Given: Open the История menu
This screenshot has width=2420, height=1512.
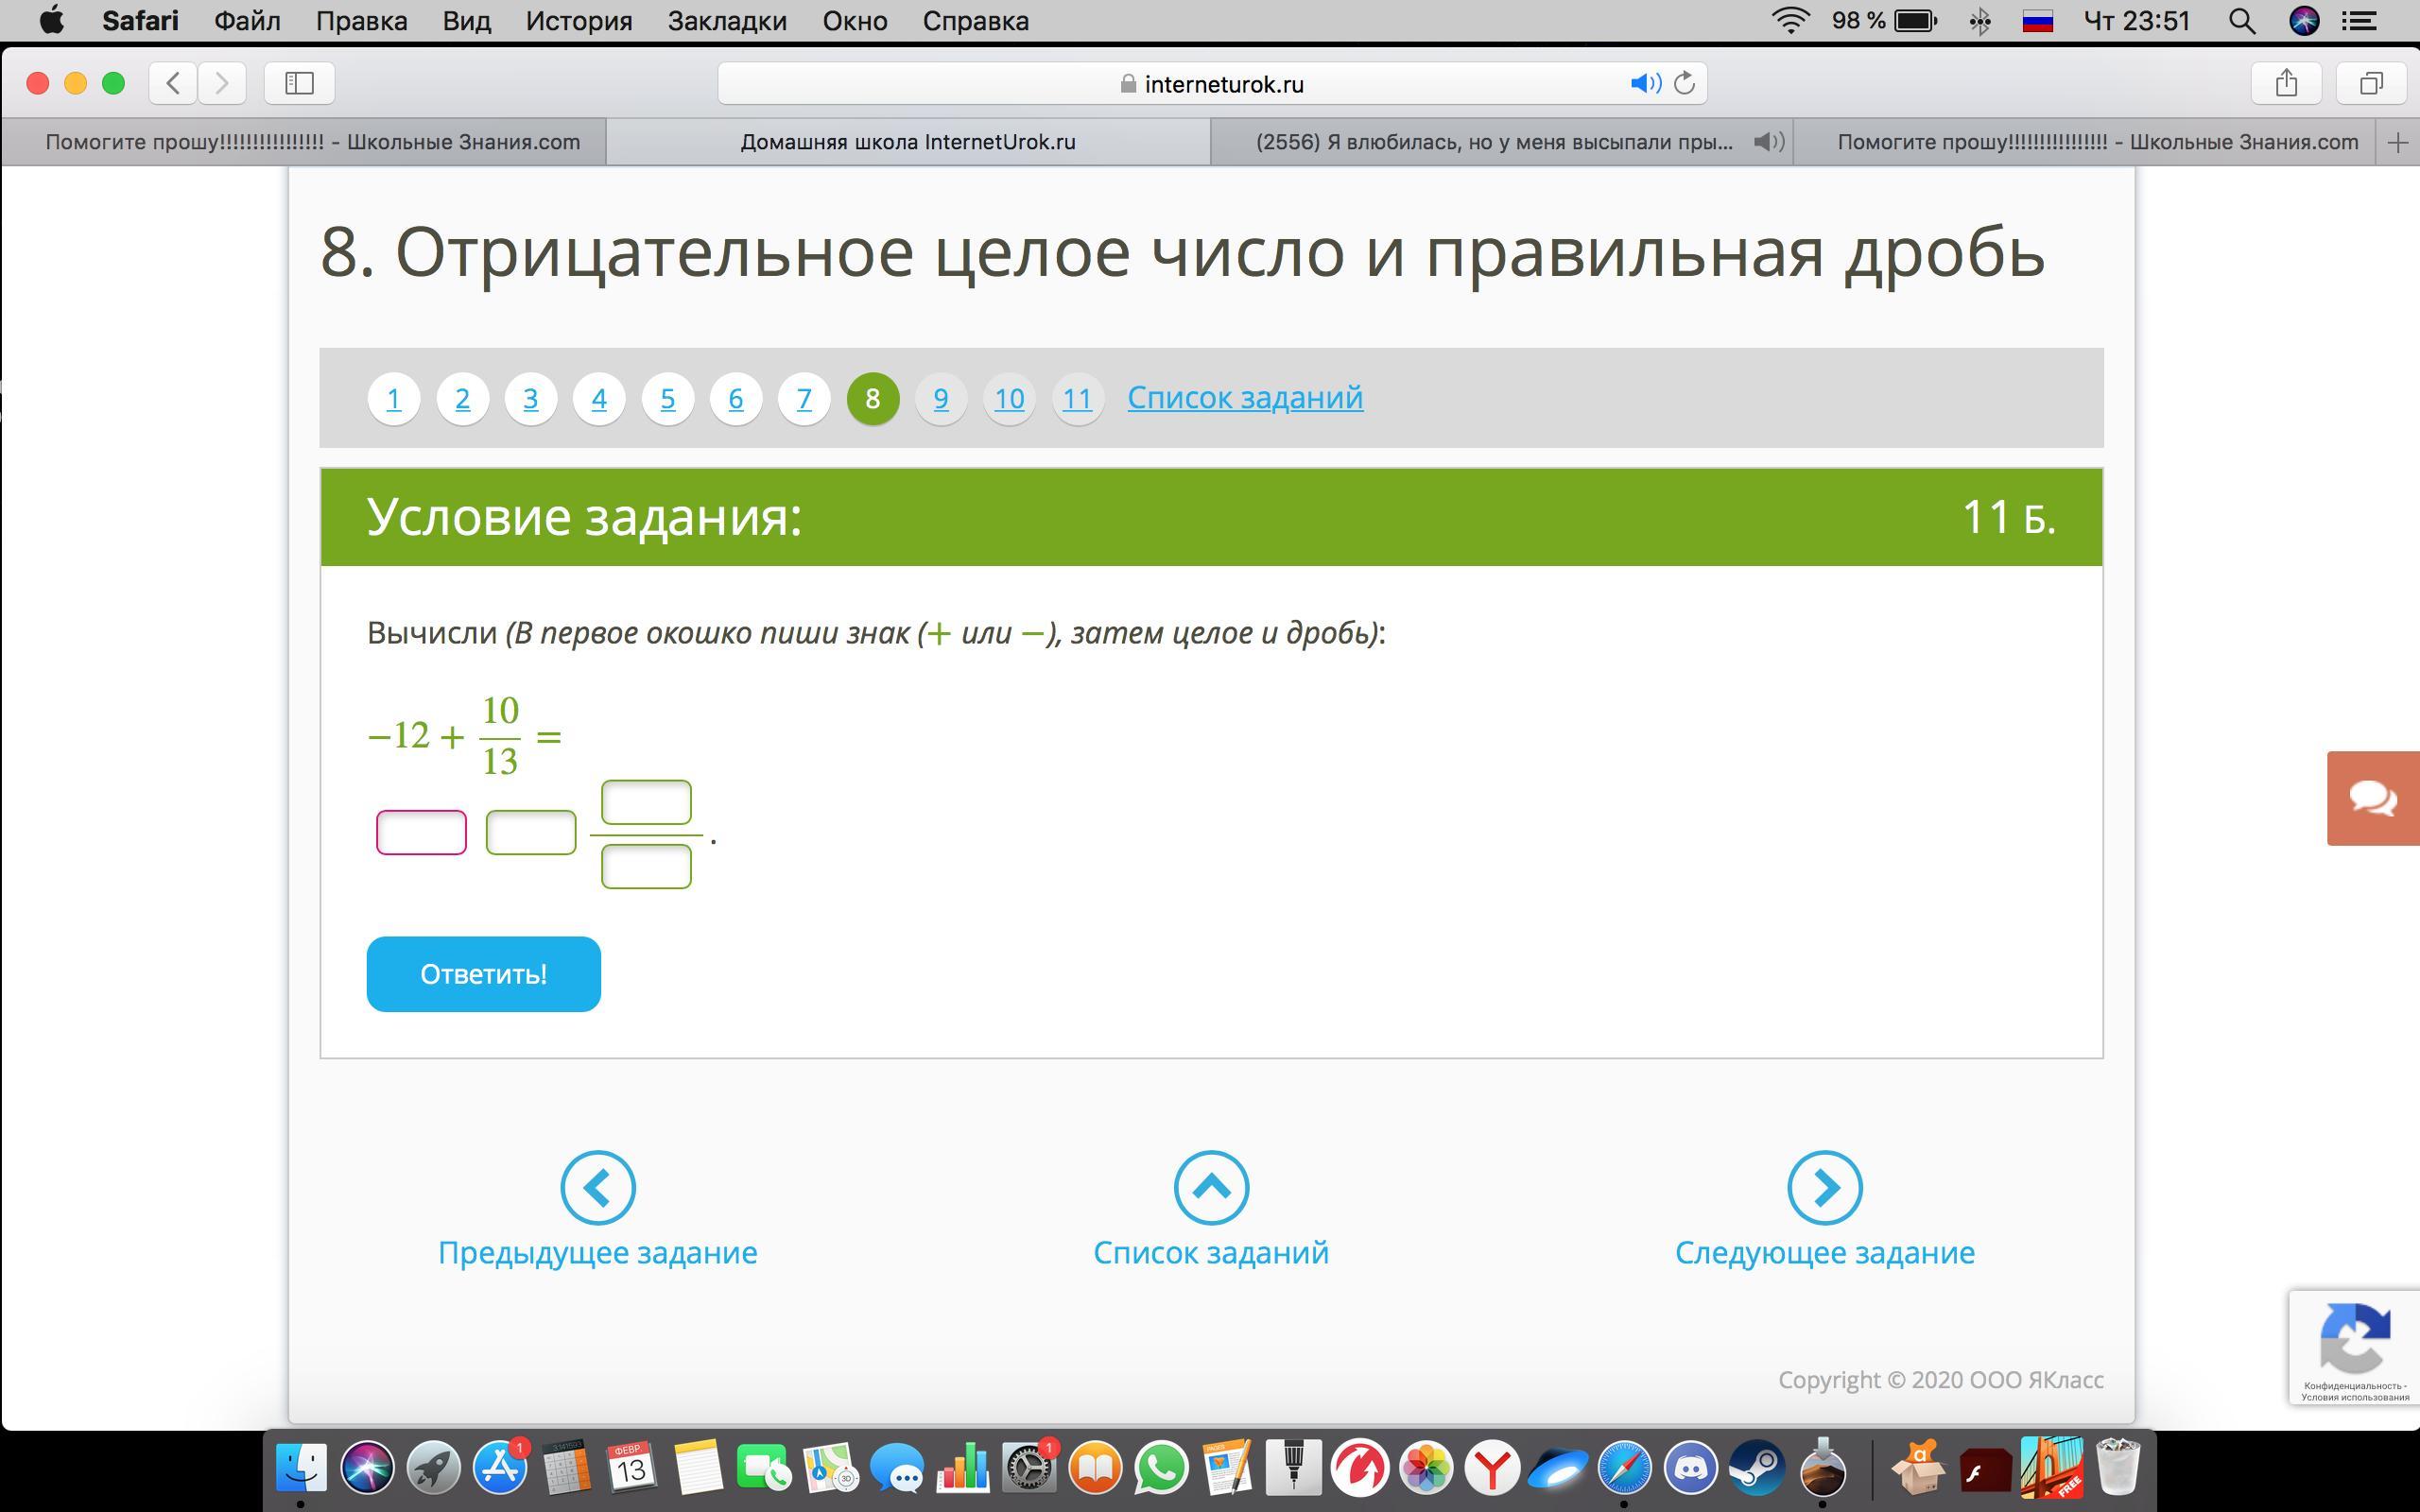Looking at the screenshot, I should click(579, 21).
